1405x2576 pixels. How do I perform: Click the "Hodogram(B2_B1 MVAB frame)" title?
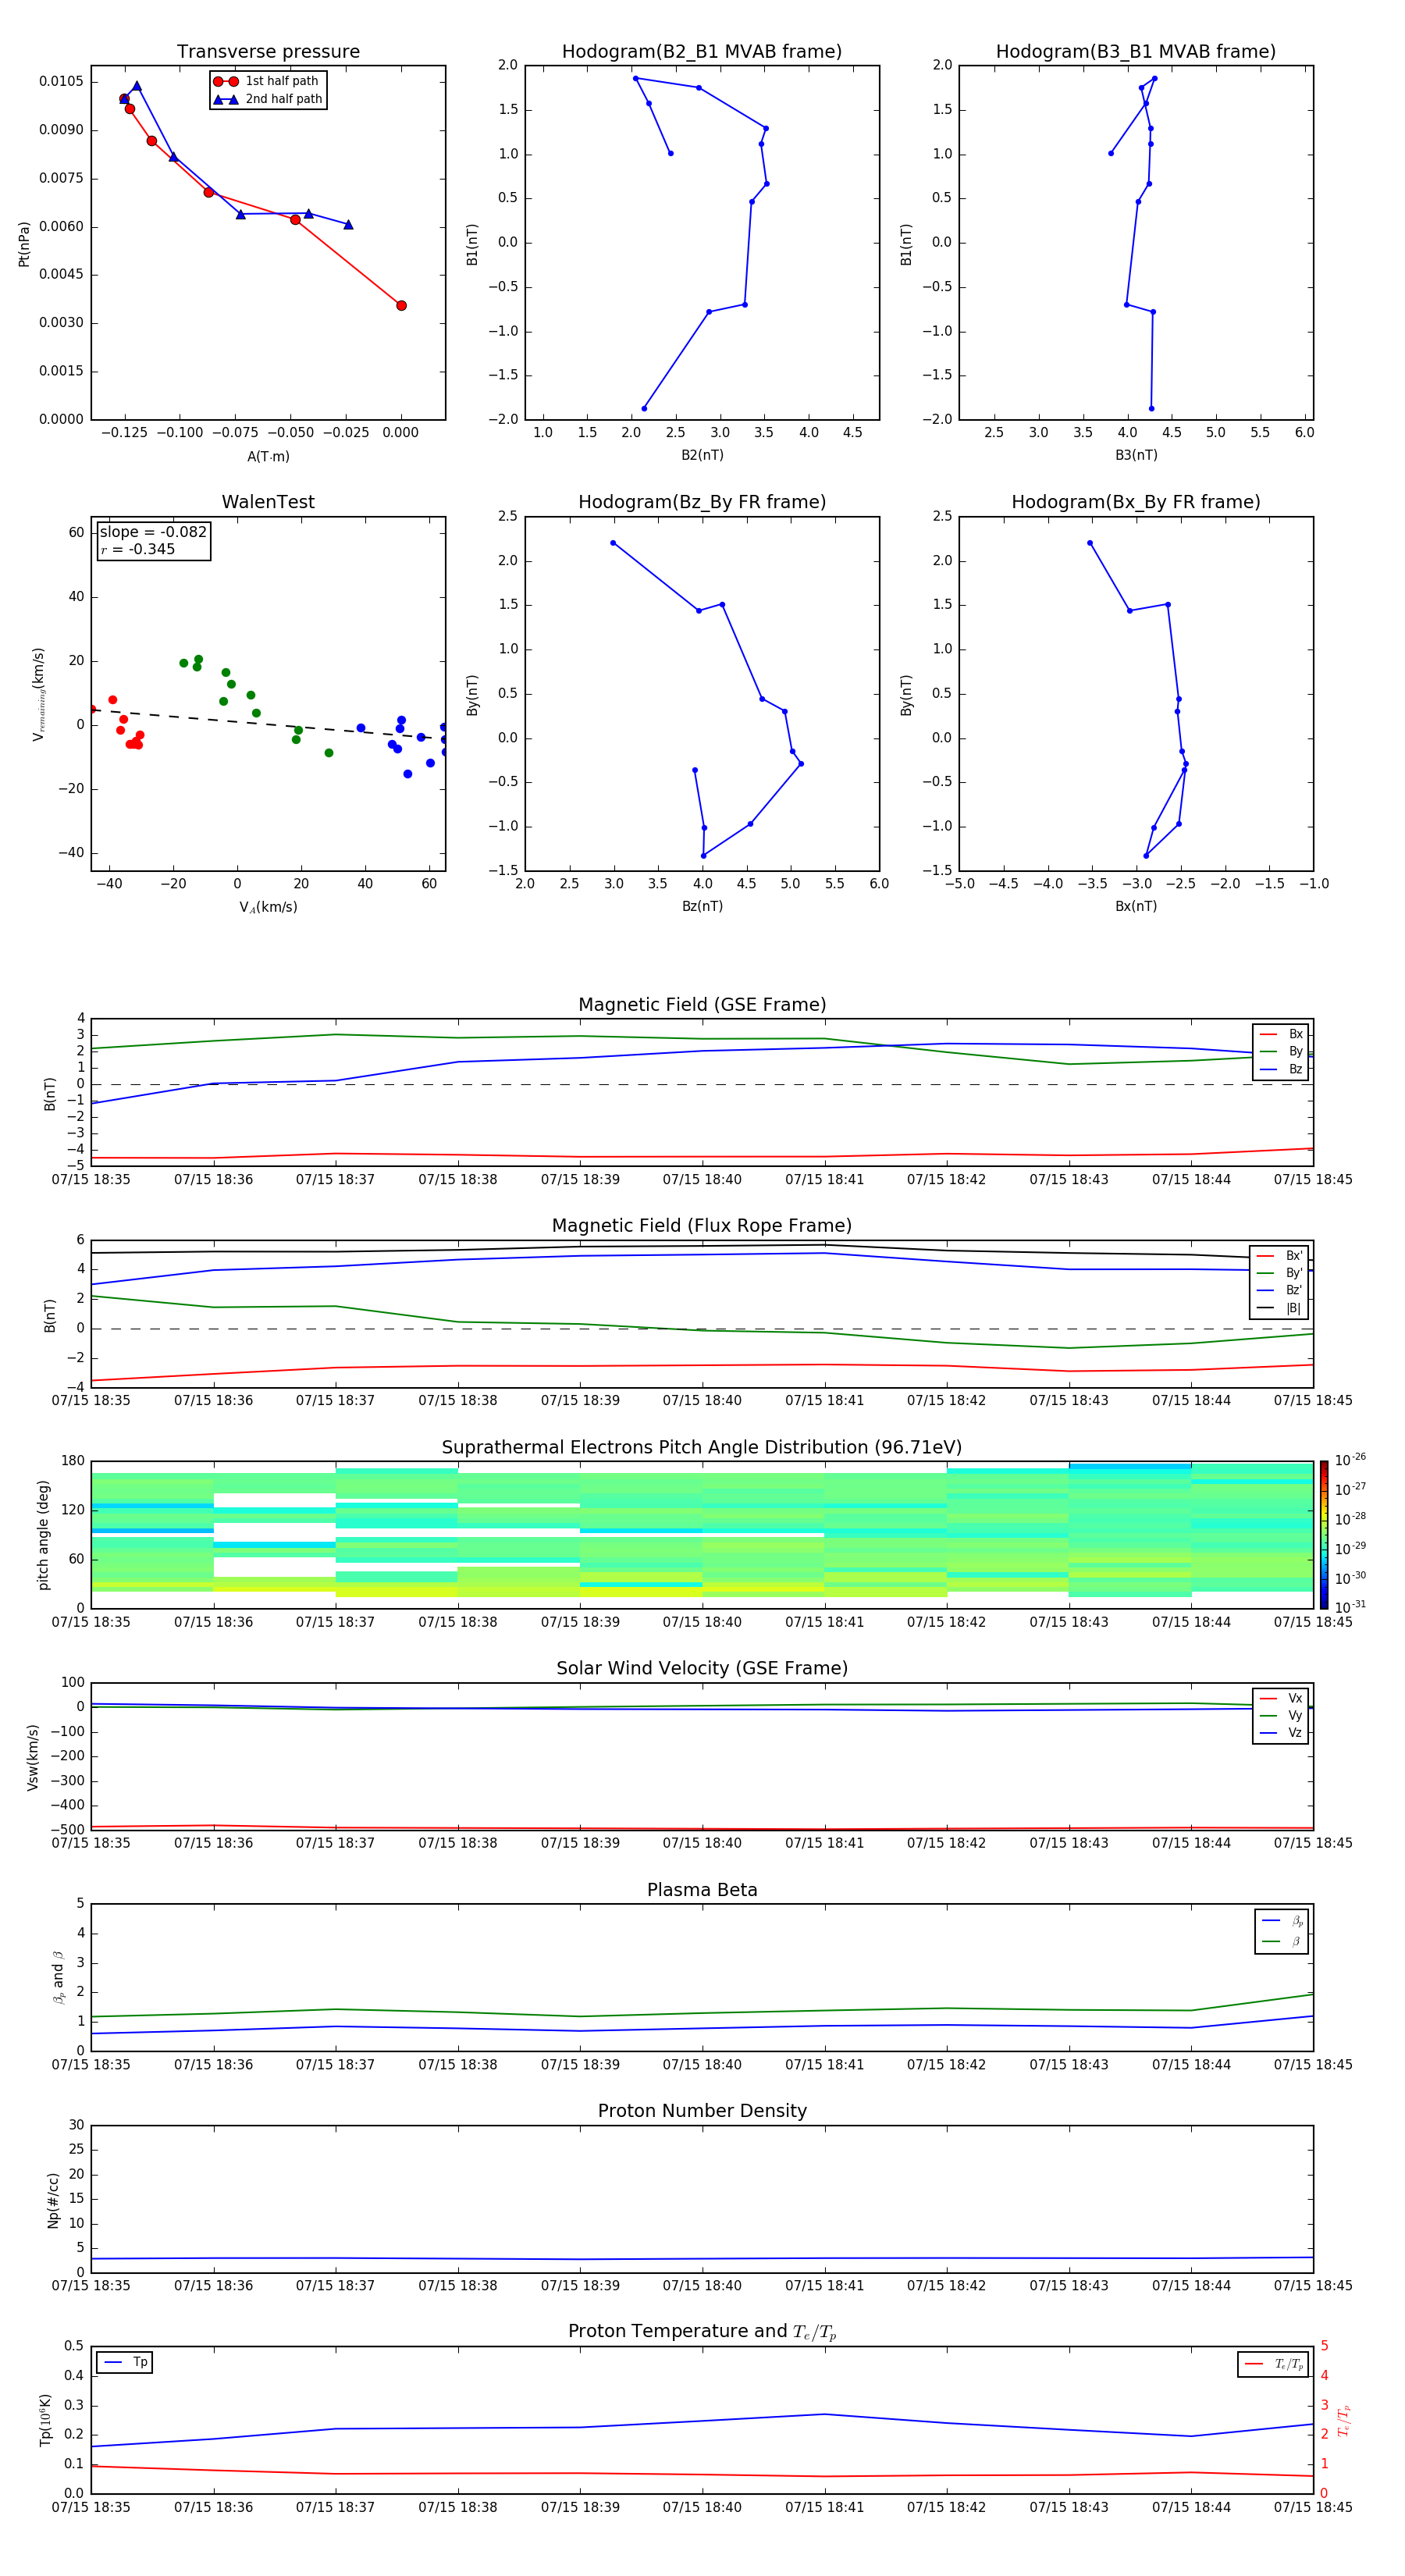(x=702, y=52)
